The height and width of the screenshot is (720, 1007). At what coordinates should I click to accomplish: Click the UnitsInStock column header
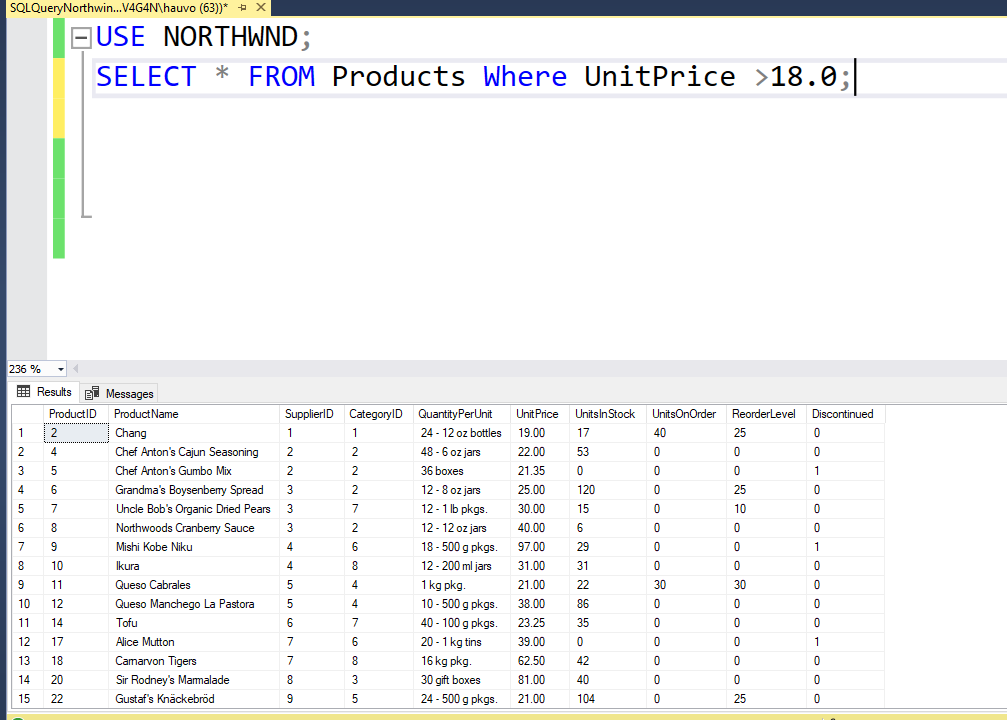605,414
